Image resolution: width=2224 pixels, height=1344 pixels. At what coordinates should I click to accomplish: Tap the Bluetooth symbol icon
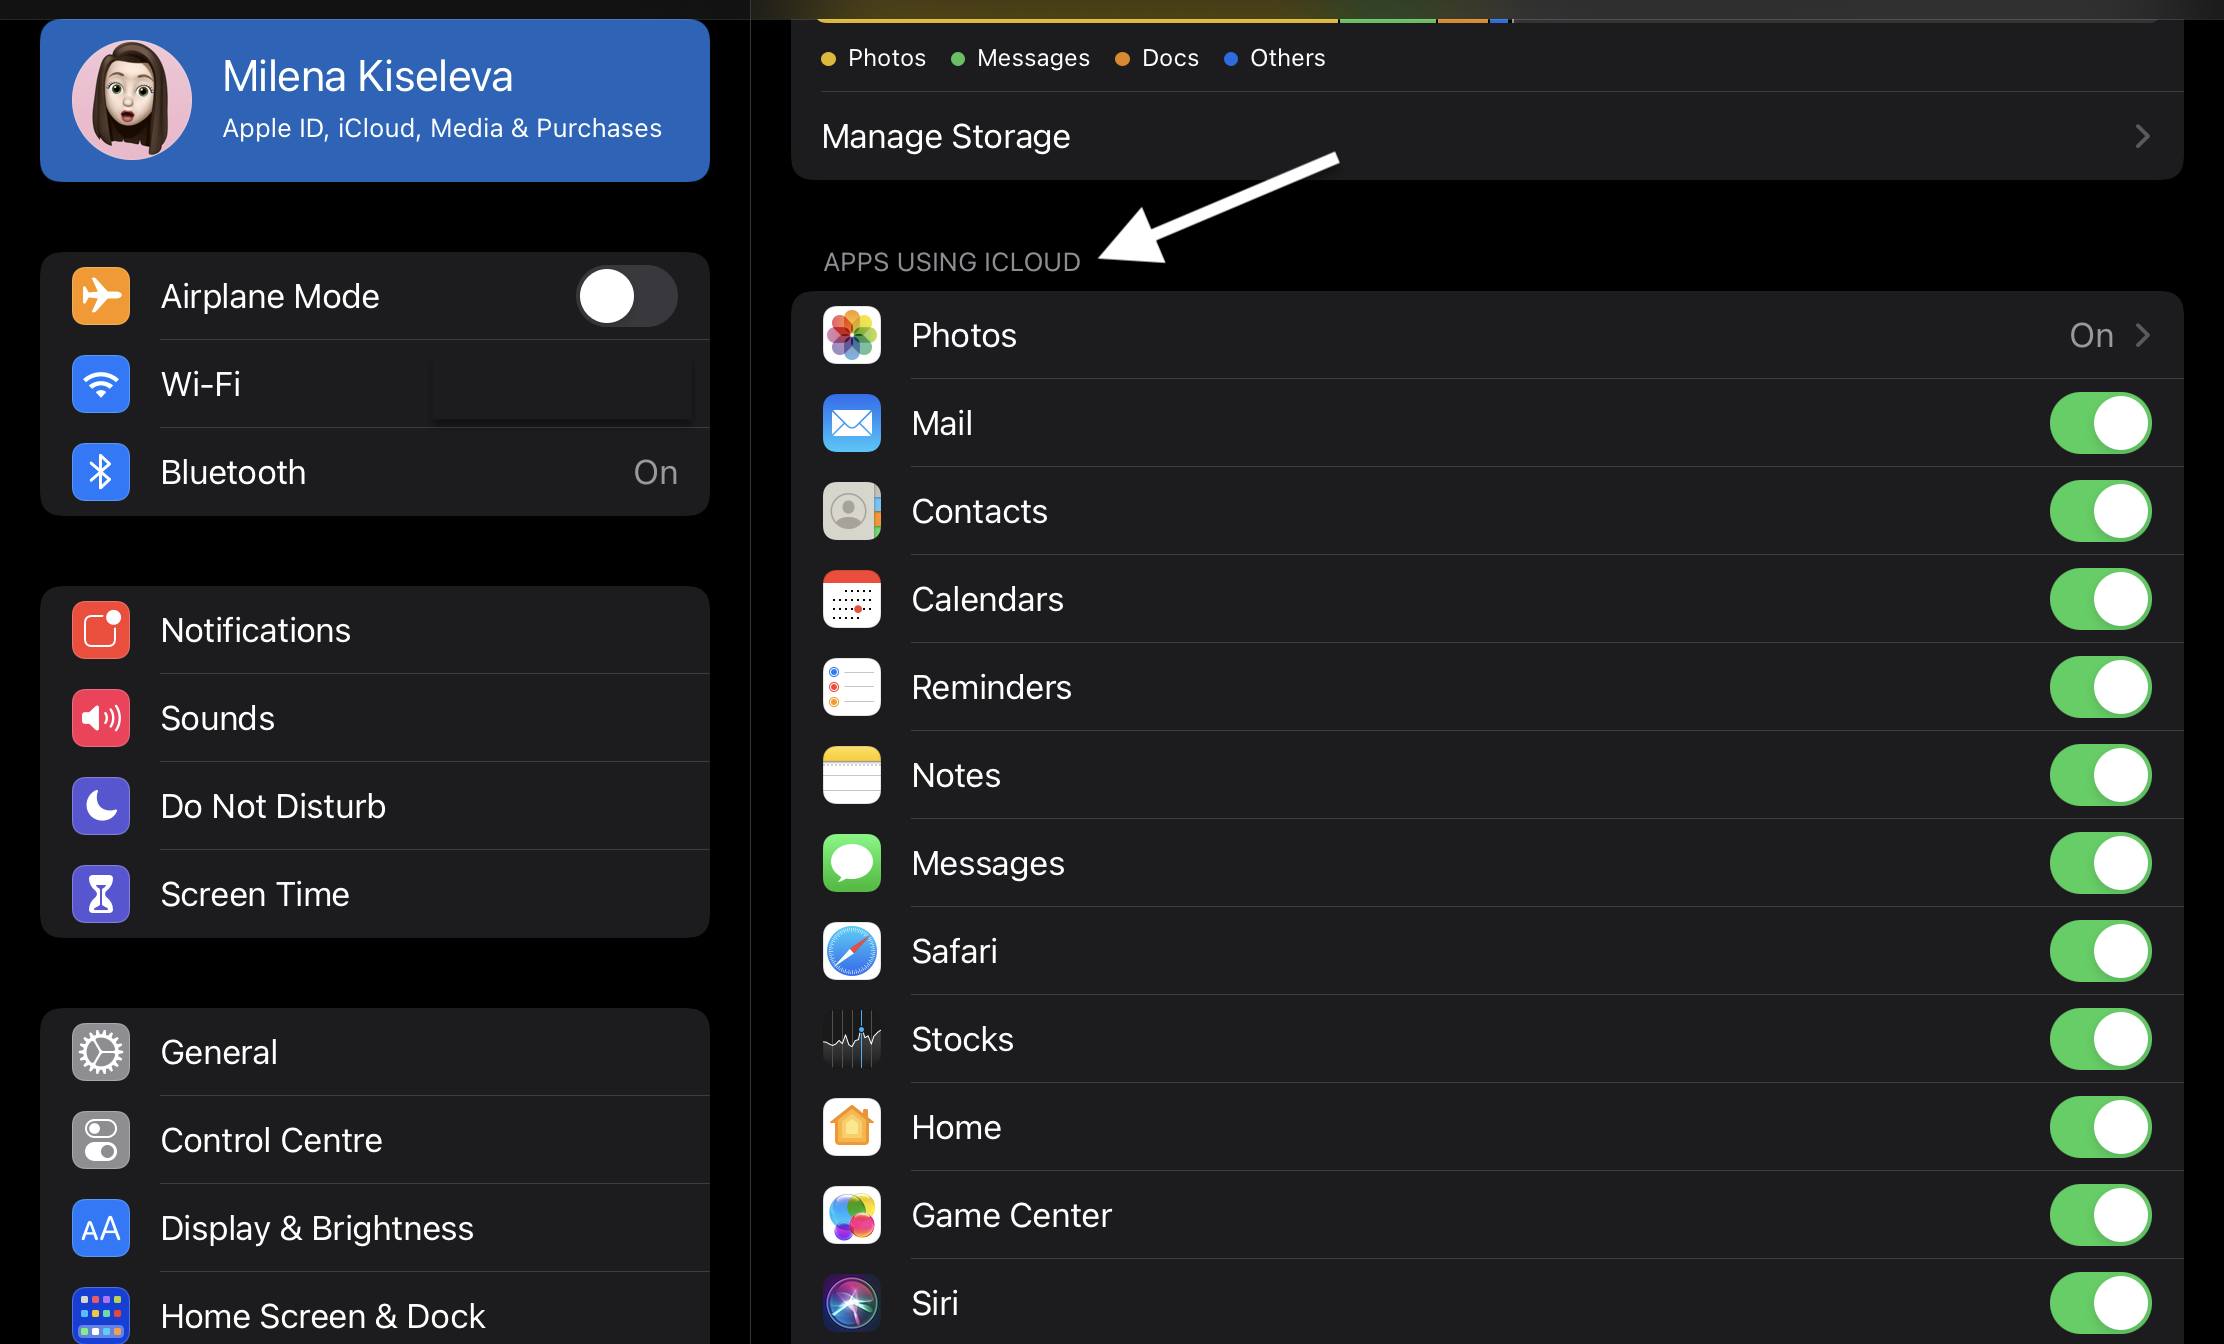click(x=101, y=472)
